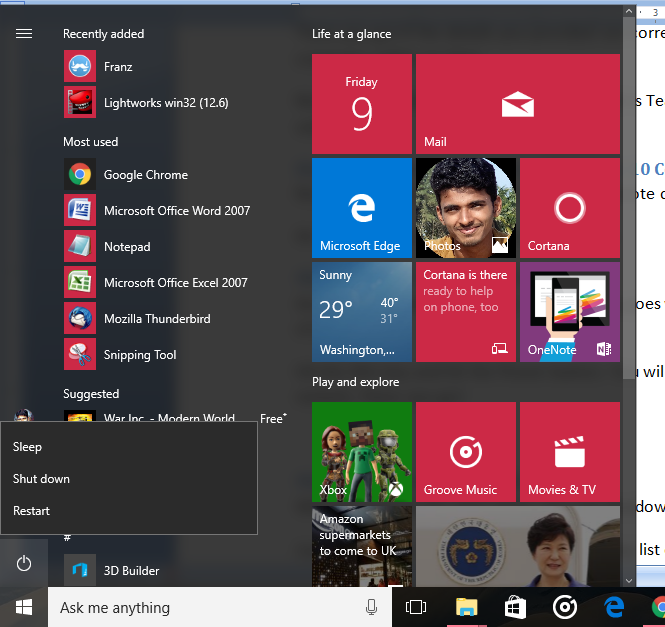Click the Suggested heading

(x=91, y=394)
